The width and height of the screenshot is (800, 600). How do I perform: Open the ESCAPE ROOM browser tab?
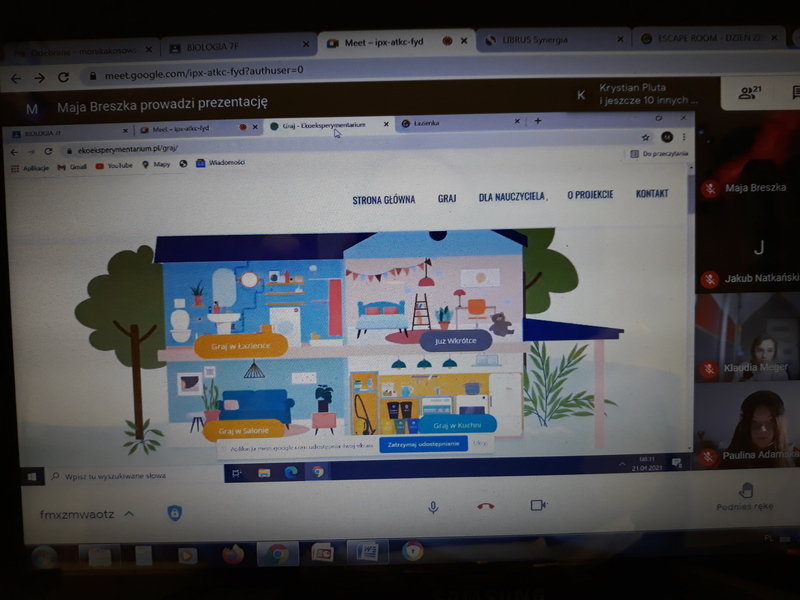(x=700, y=38)
